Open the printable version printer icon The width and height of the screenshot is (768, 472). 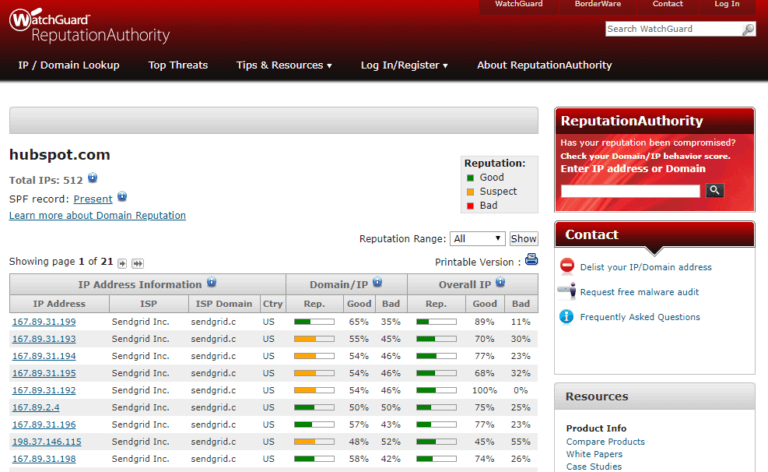tap(531, 260)
